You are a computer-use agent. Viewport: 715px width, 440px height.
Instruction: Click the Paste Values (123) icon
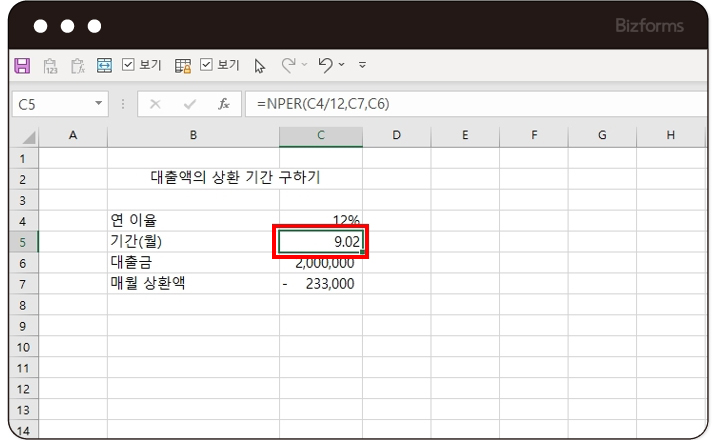[x=50, y=66]
